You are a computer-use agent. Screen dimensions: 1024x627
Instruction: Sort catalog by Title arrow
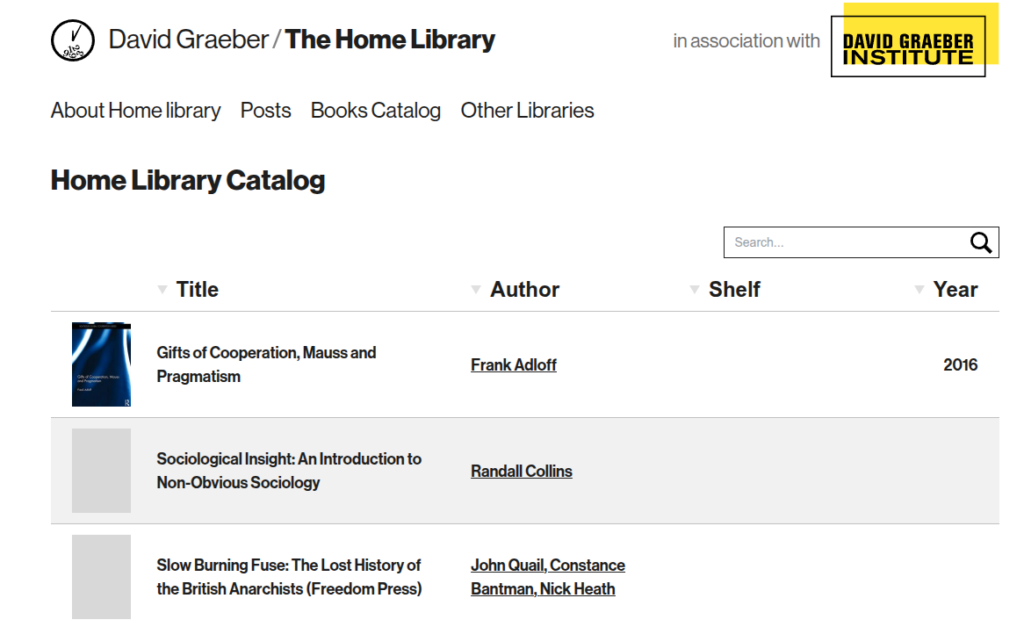[x=162, y=289]
